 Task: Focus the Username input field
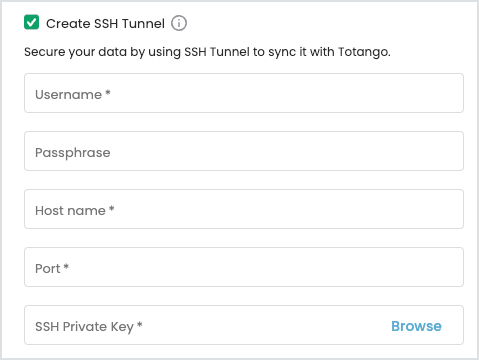point(244,93)
